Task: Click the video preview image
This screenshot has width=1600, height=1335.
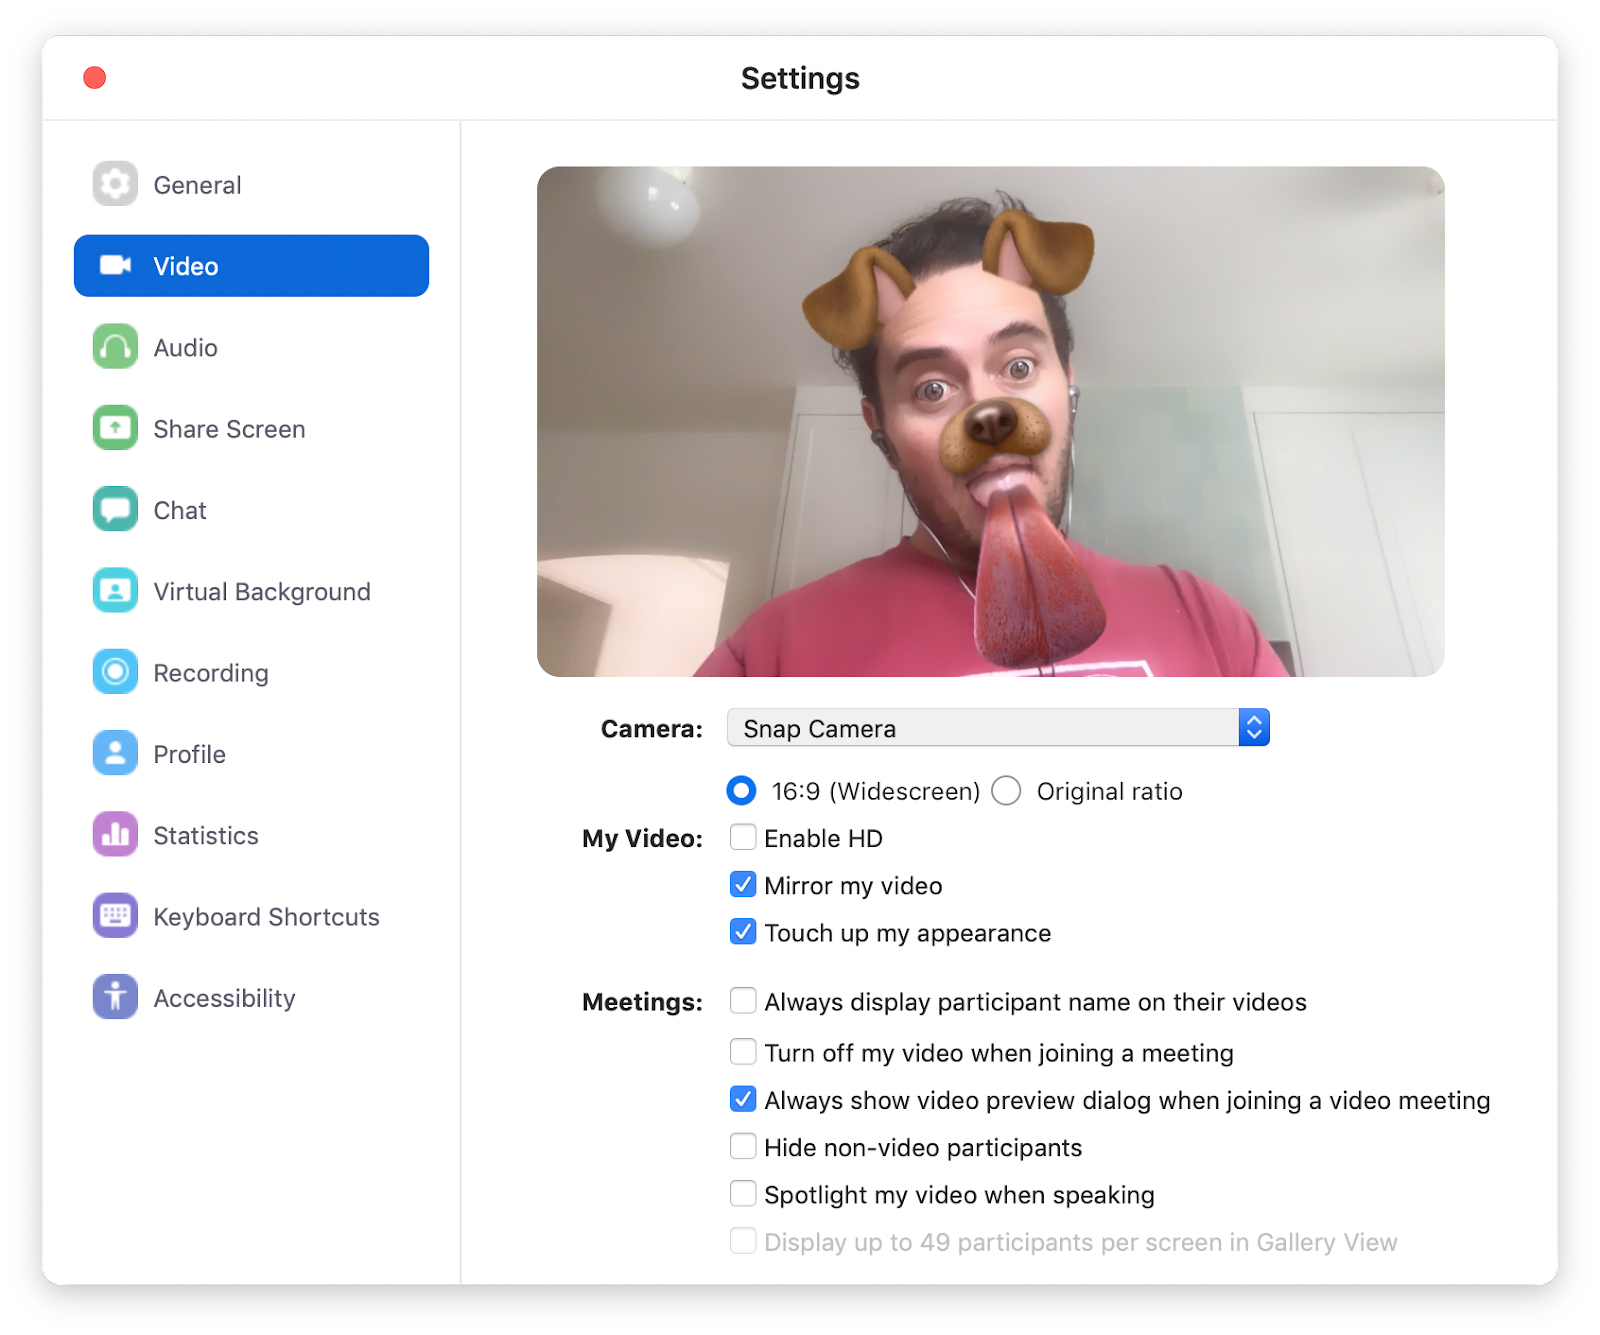Action: point(990,421)
